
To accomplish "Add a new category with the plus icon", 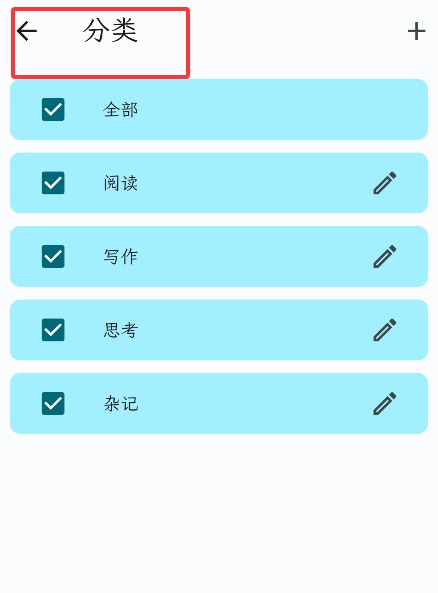I will [x=416, y=31].
